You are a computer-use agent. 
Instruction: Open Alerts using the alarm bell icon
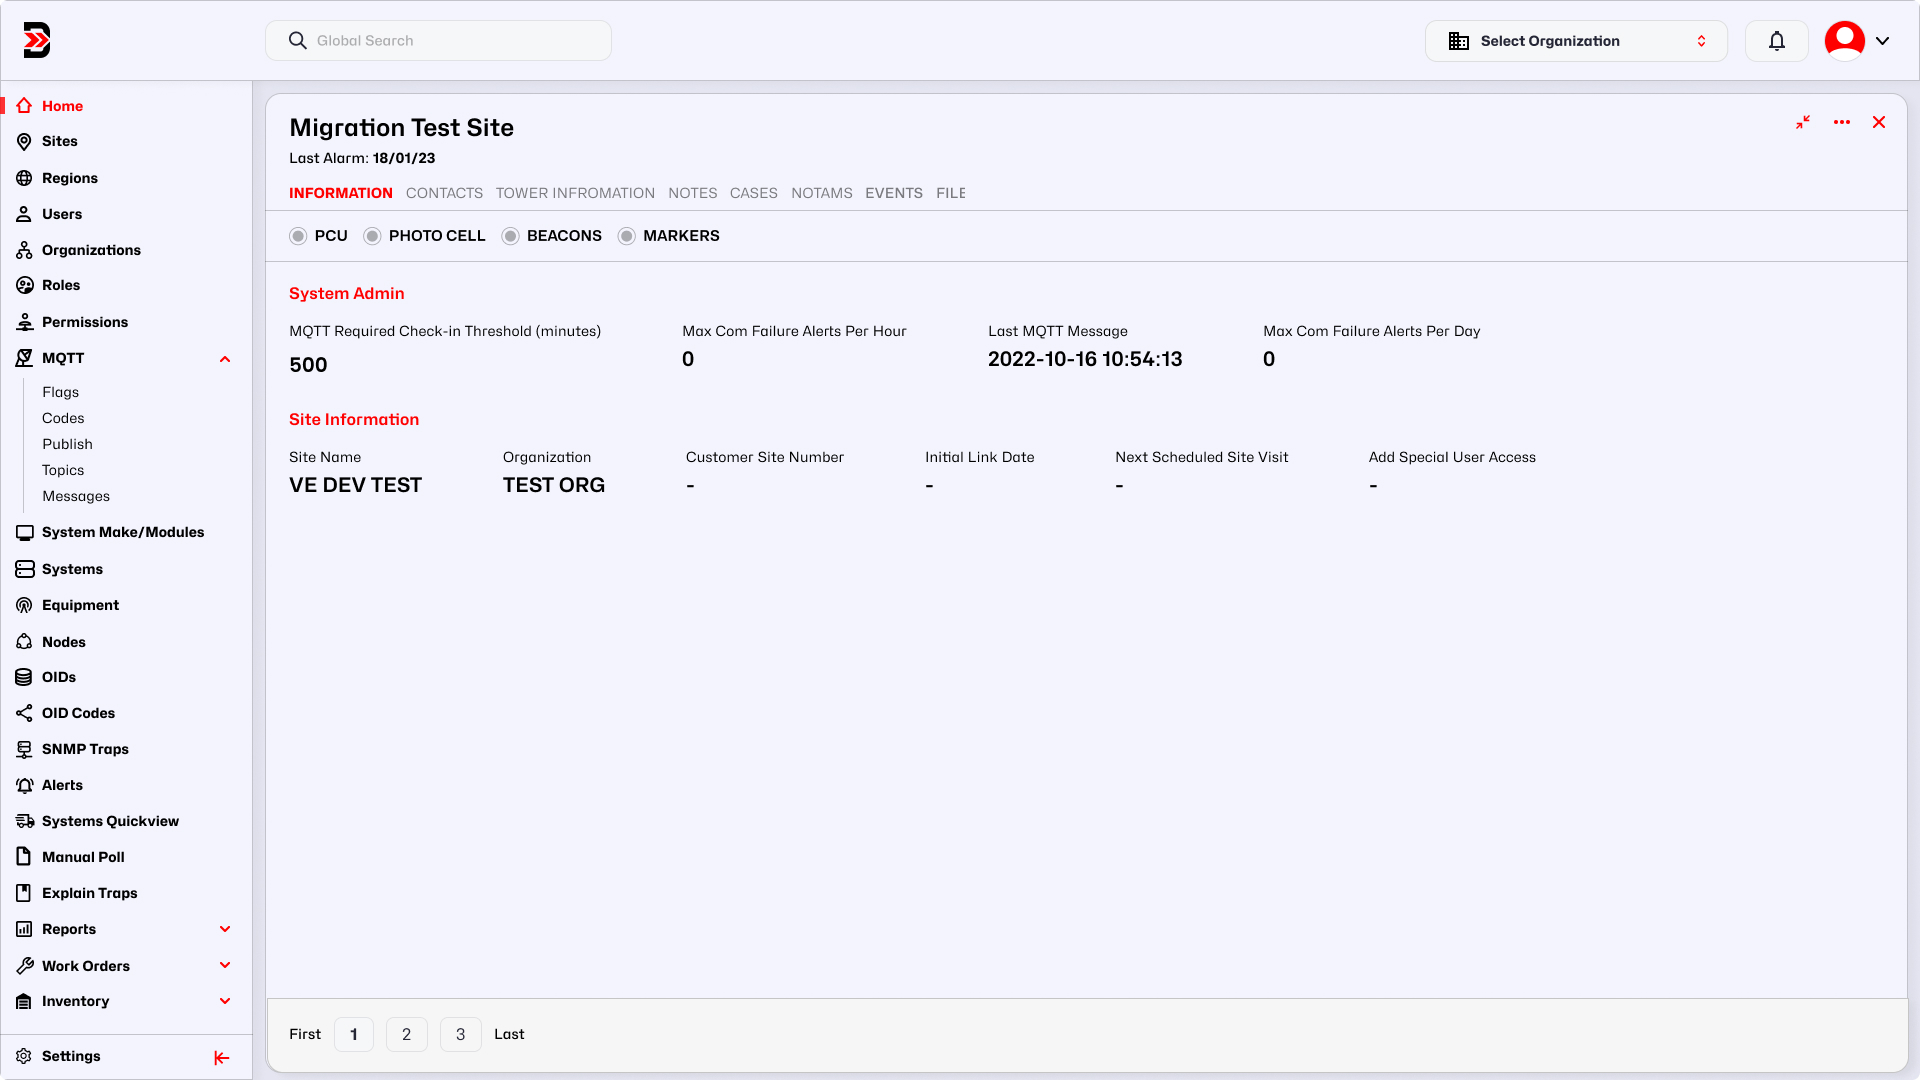[x=24, y=785]
